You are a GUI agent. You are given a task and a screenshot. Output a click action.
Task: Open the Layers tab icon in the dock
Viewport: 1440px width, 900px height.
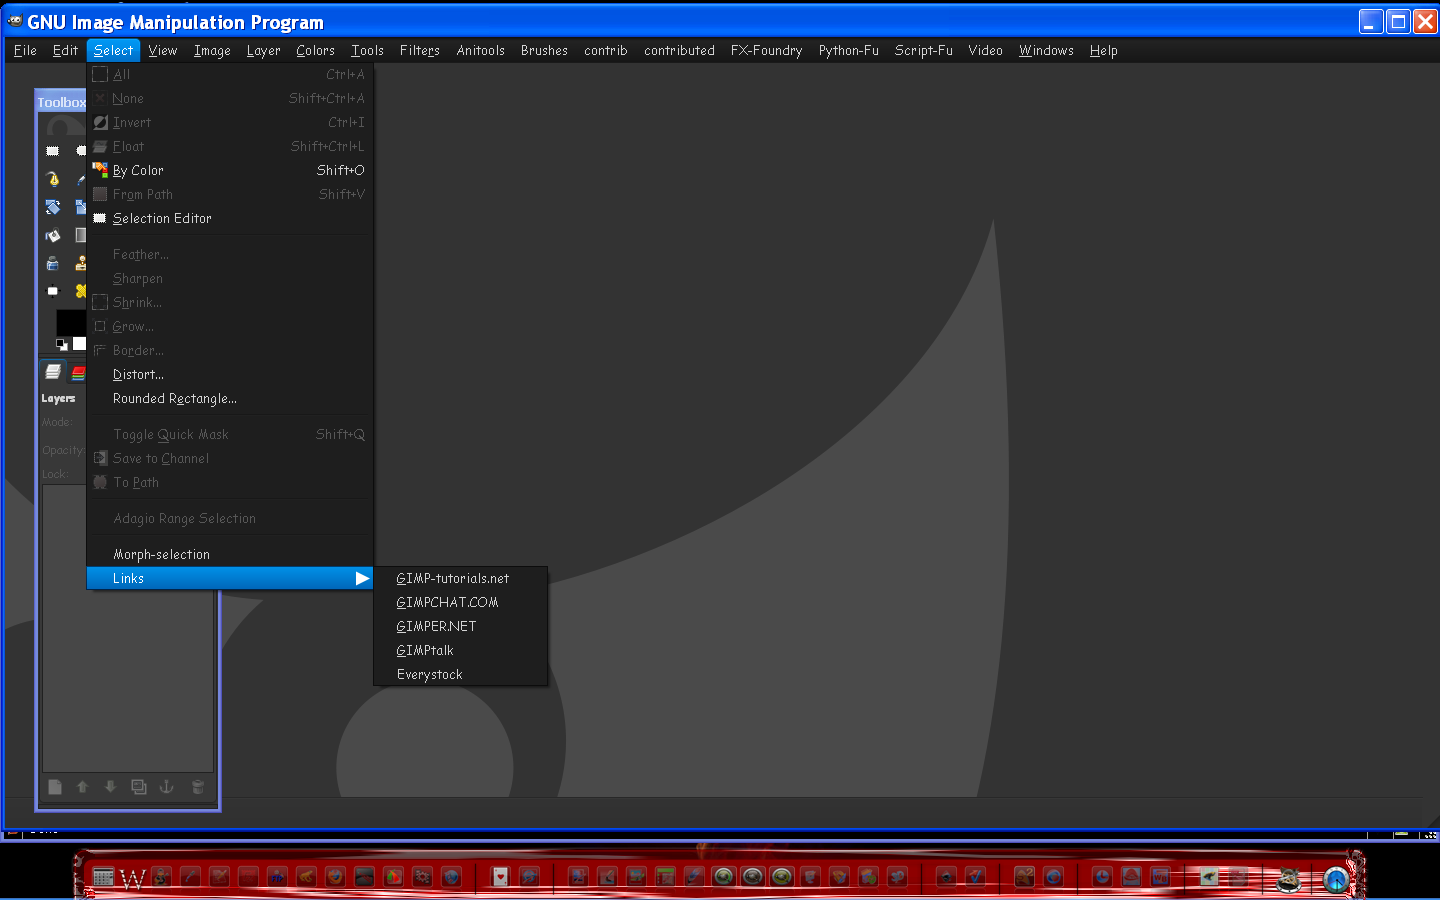pos(53,371)
